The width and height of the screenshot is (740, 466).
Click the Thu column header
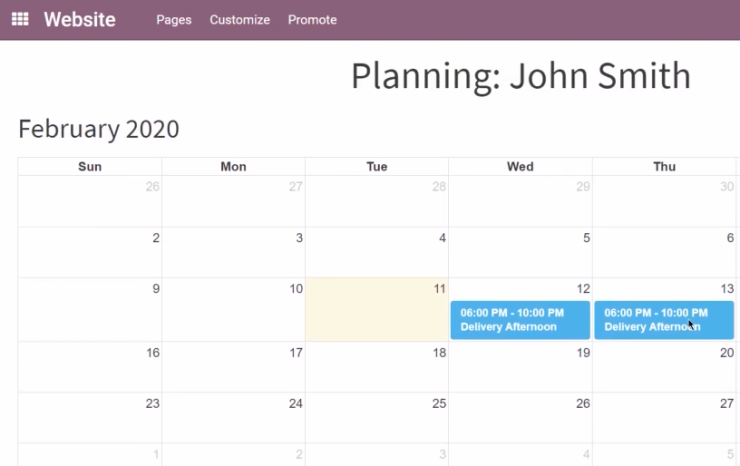(665, 167)
